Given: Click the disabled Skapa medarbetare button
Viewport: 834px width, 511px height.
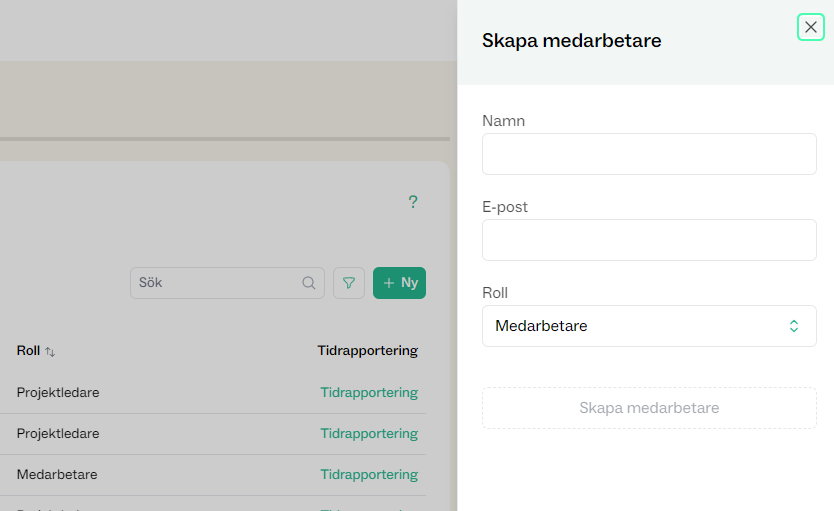Looking at the screenshot, I should coord(649,408).
